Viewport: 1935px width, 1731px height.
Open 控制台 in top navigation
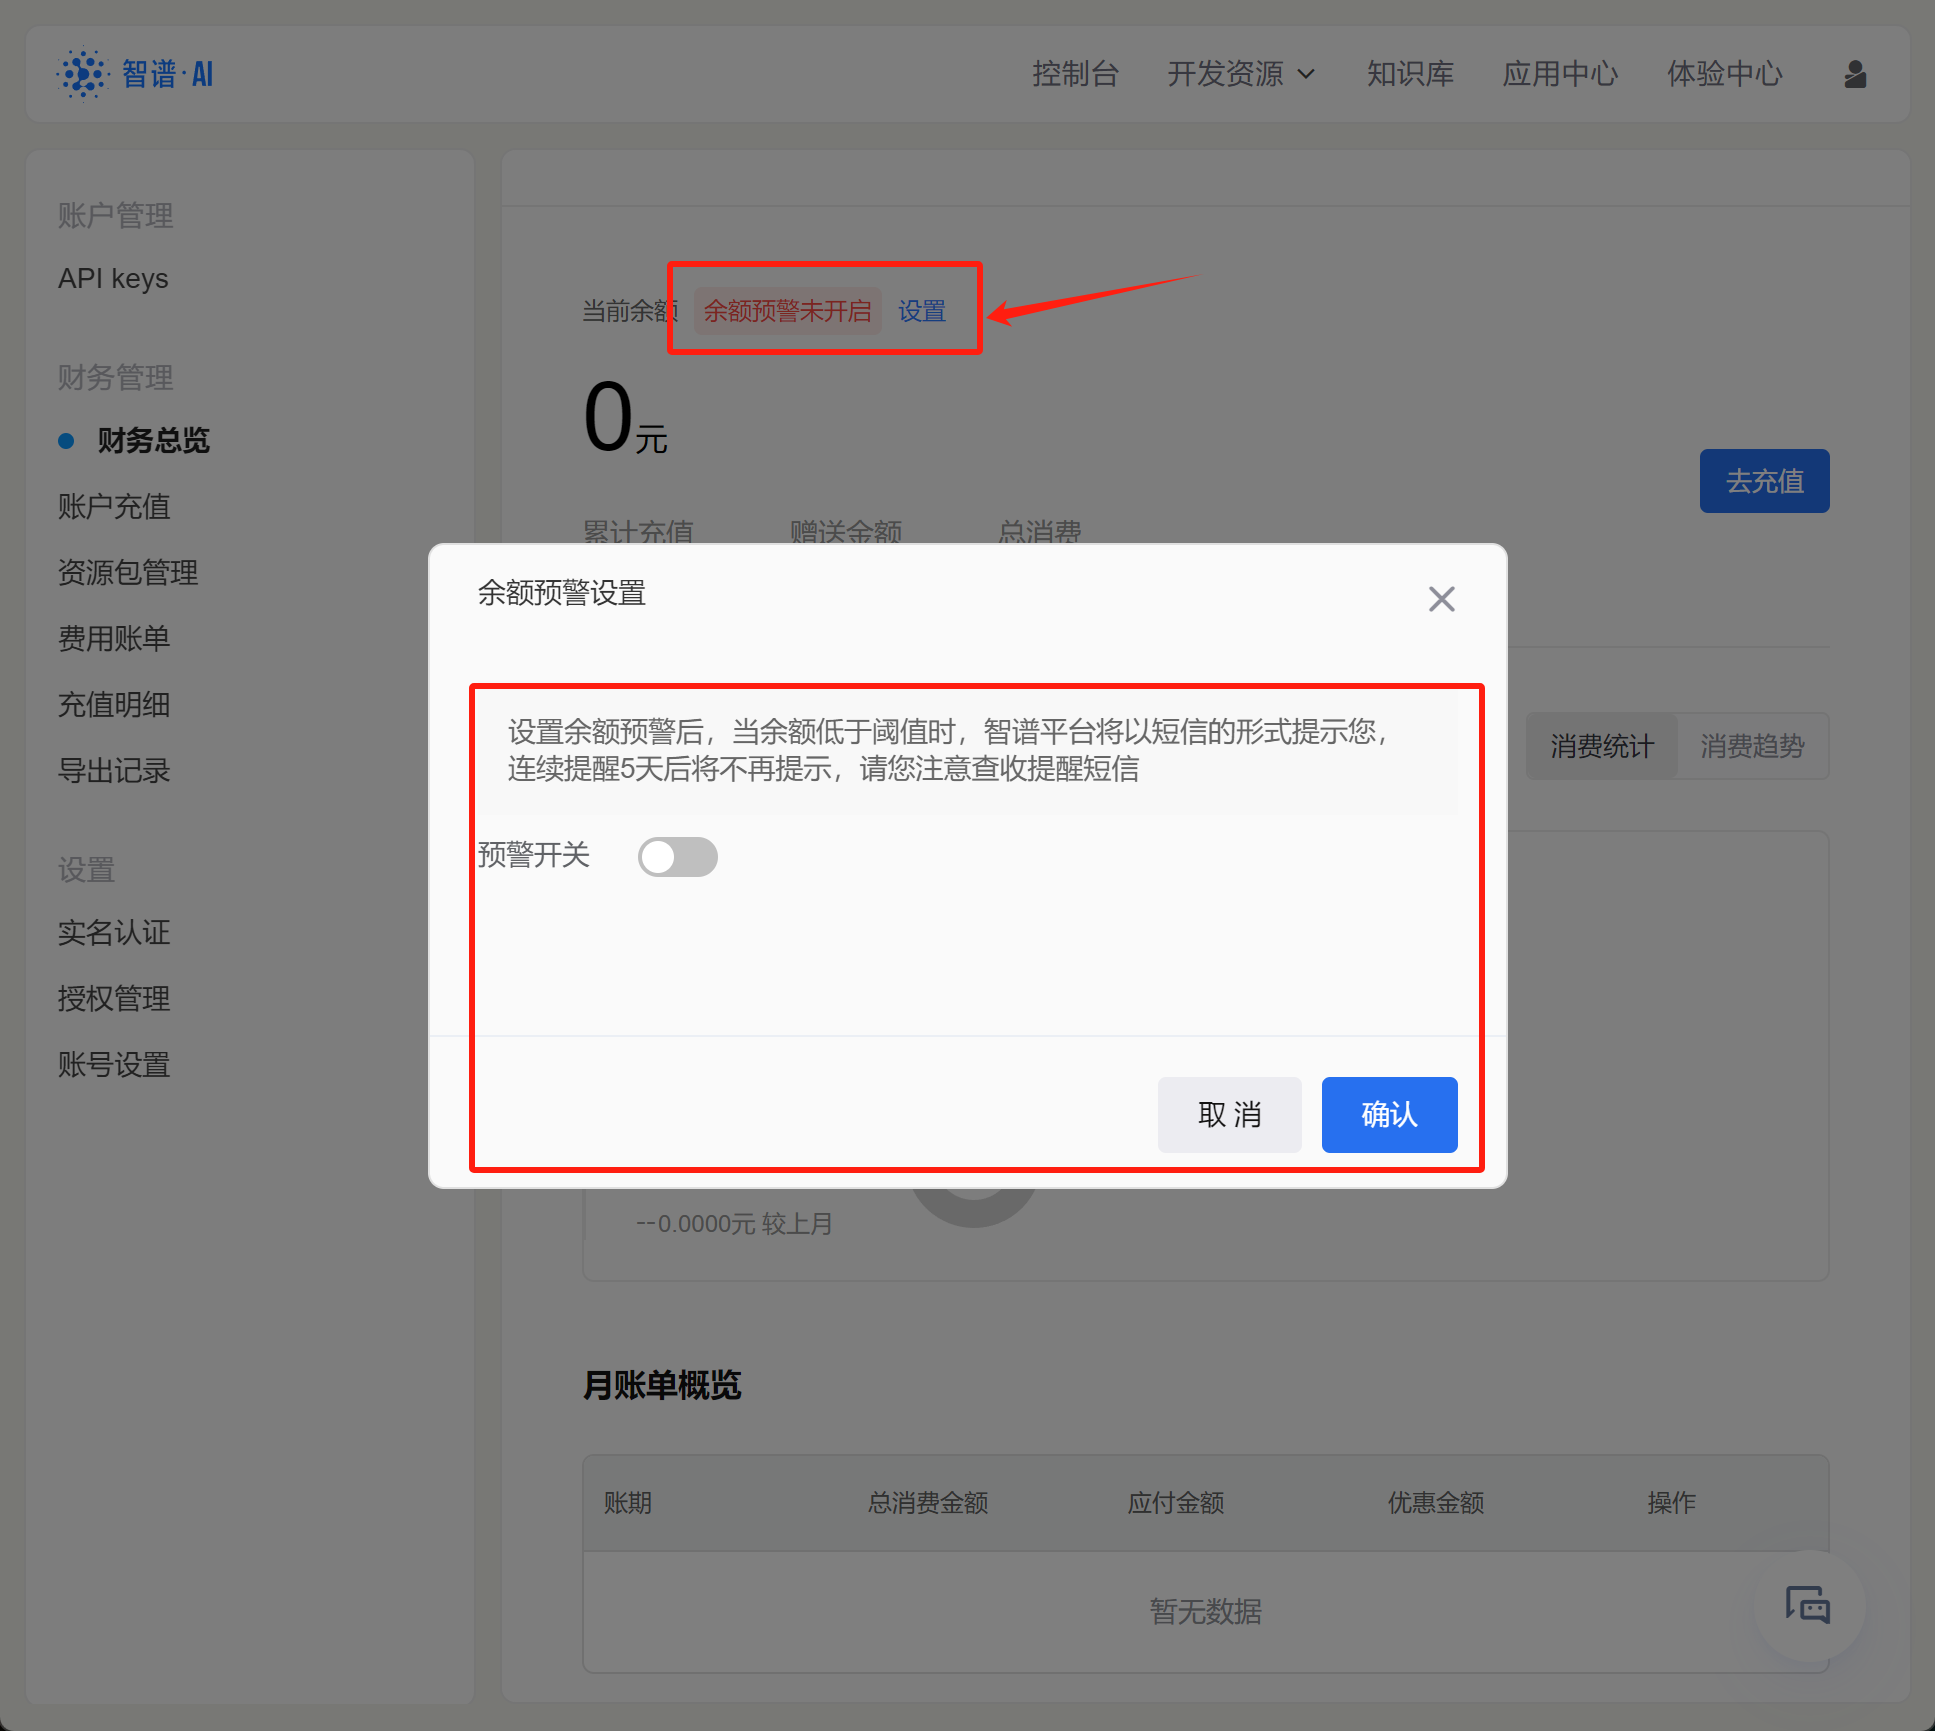coord(1075,74)
